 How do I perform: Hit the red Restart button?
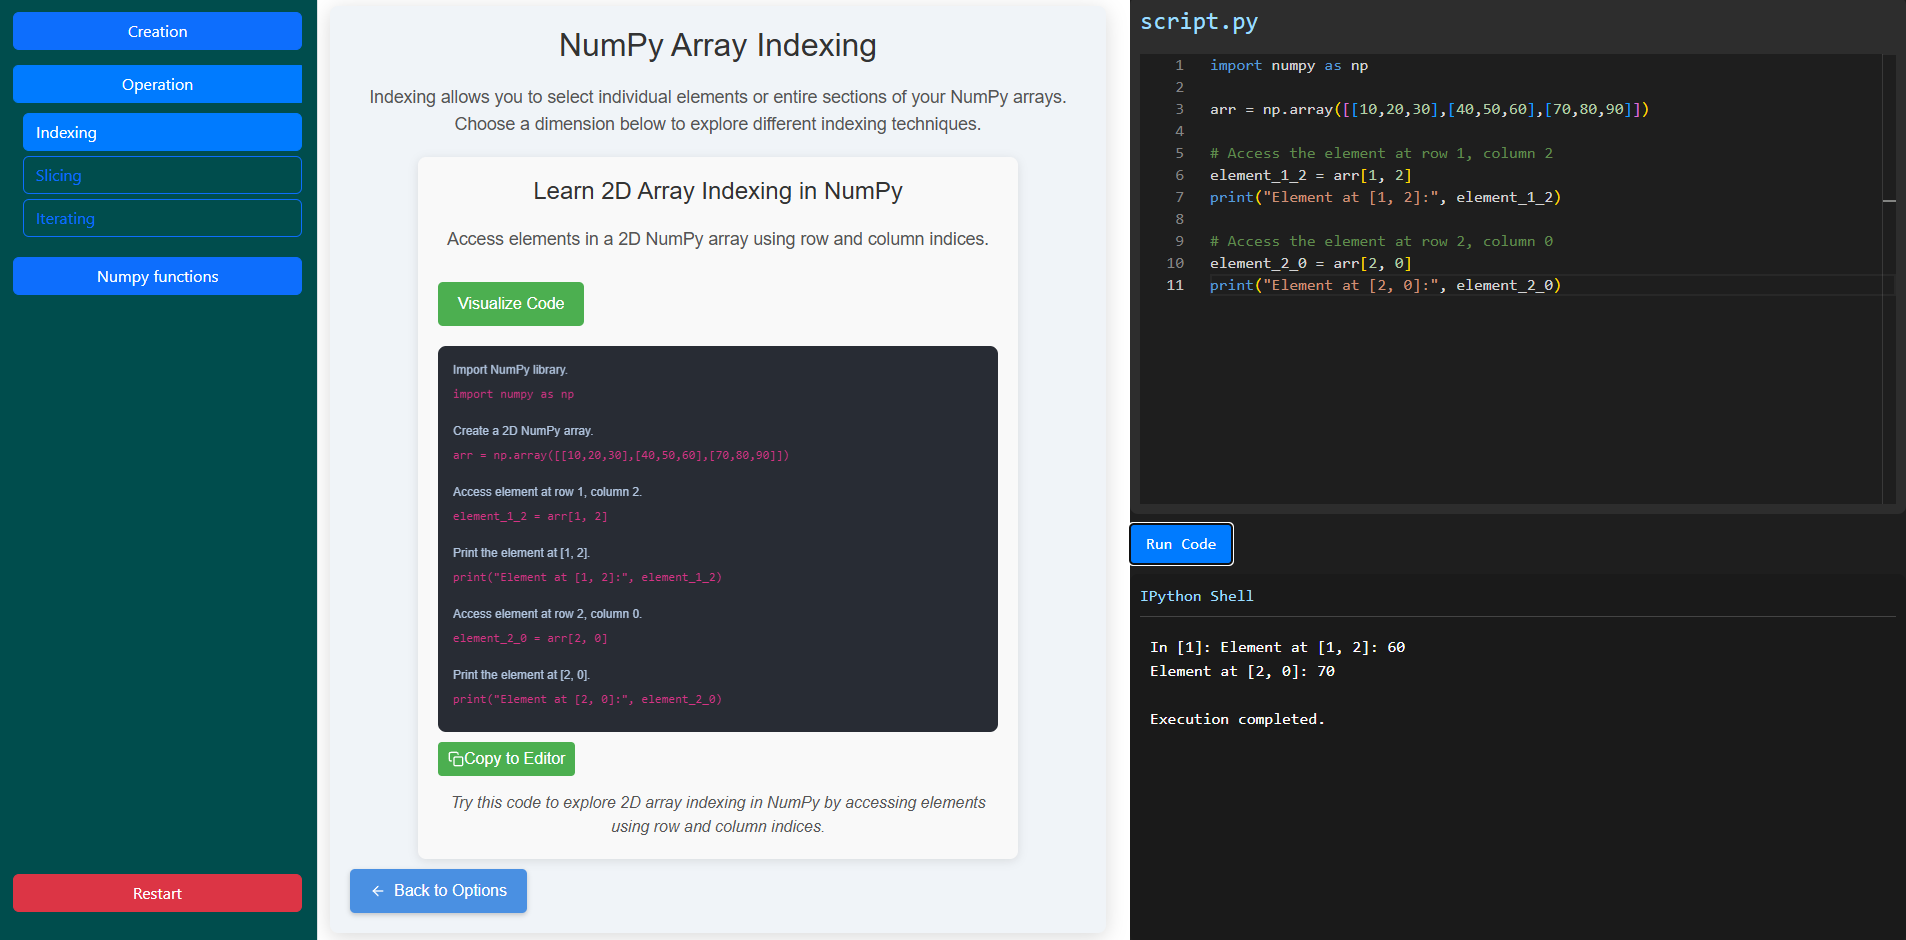click(x=157, y=894)
